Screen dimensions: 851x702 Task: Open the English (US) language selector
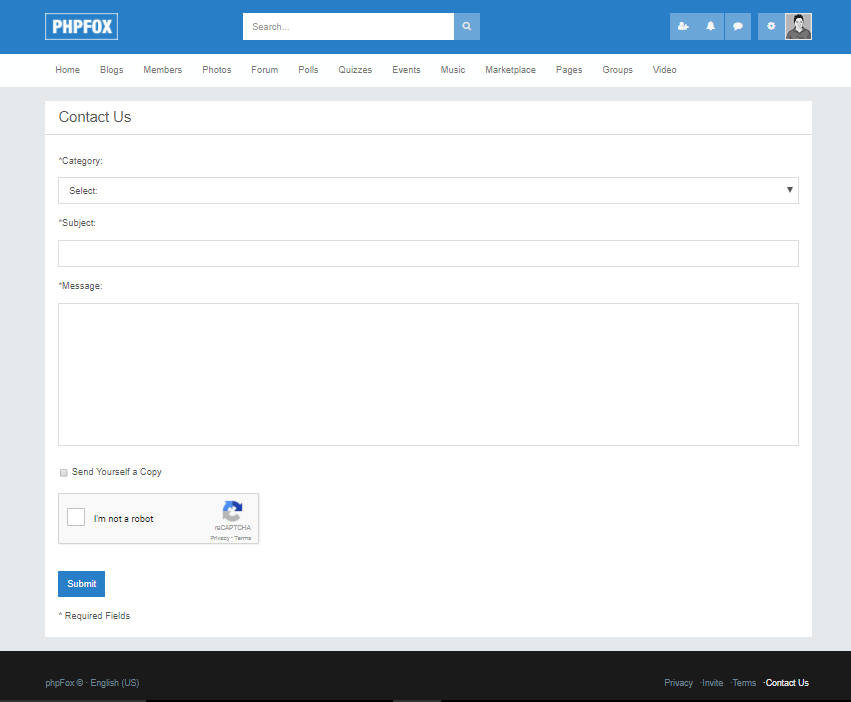click(x=115, y=683)
